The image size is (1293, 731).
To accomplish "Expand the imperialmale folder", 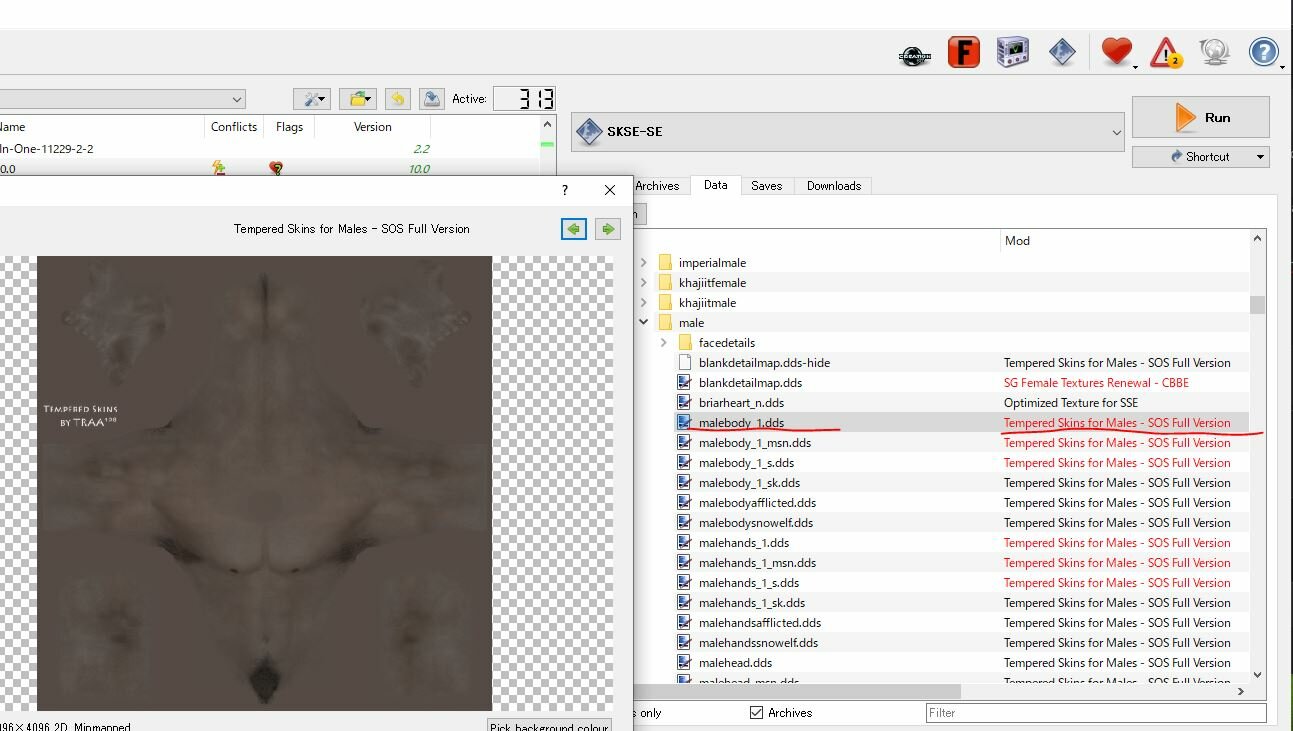I will (644, 262).
